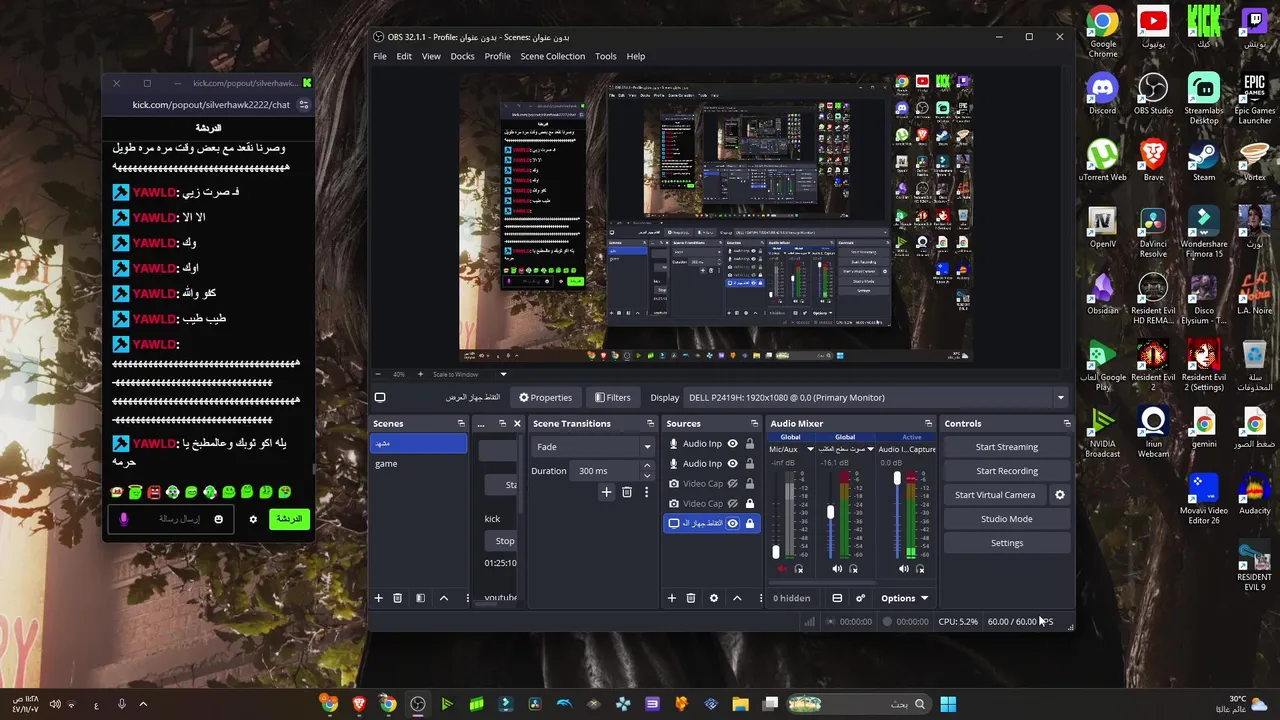Lock the topmost Audio Inp source
Screen dimensions: 1280x720
[x=750, y=443]
